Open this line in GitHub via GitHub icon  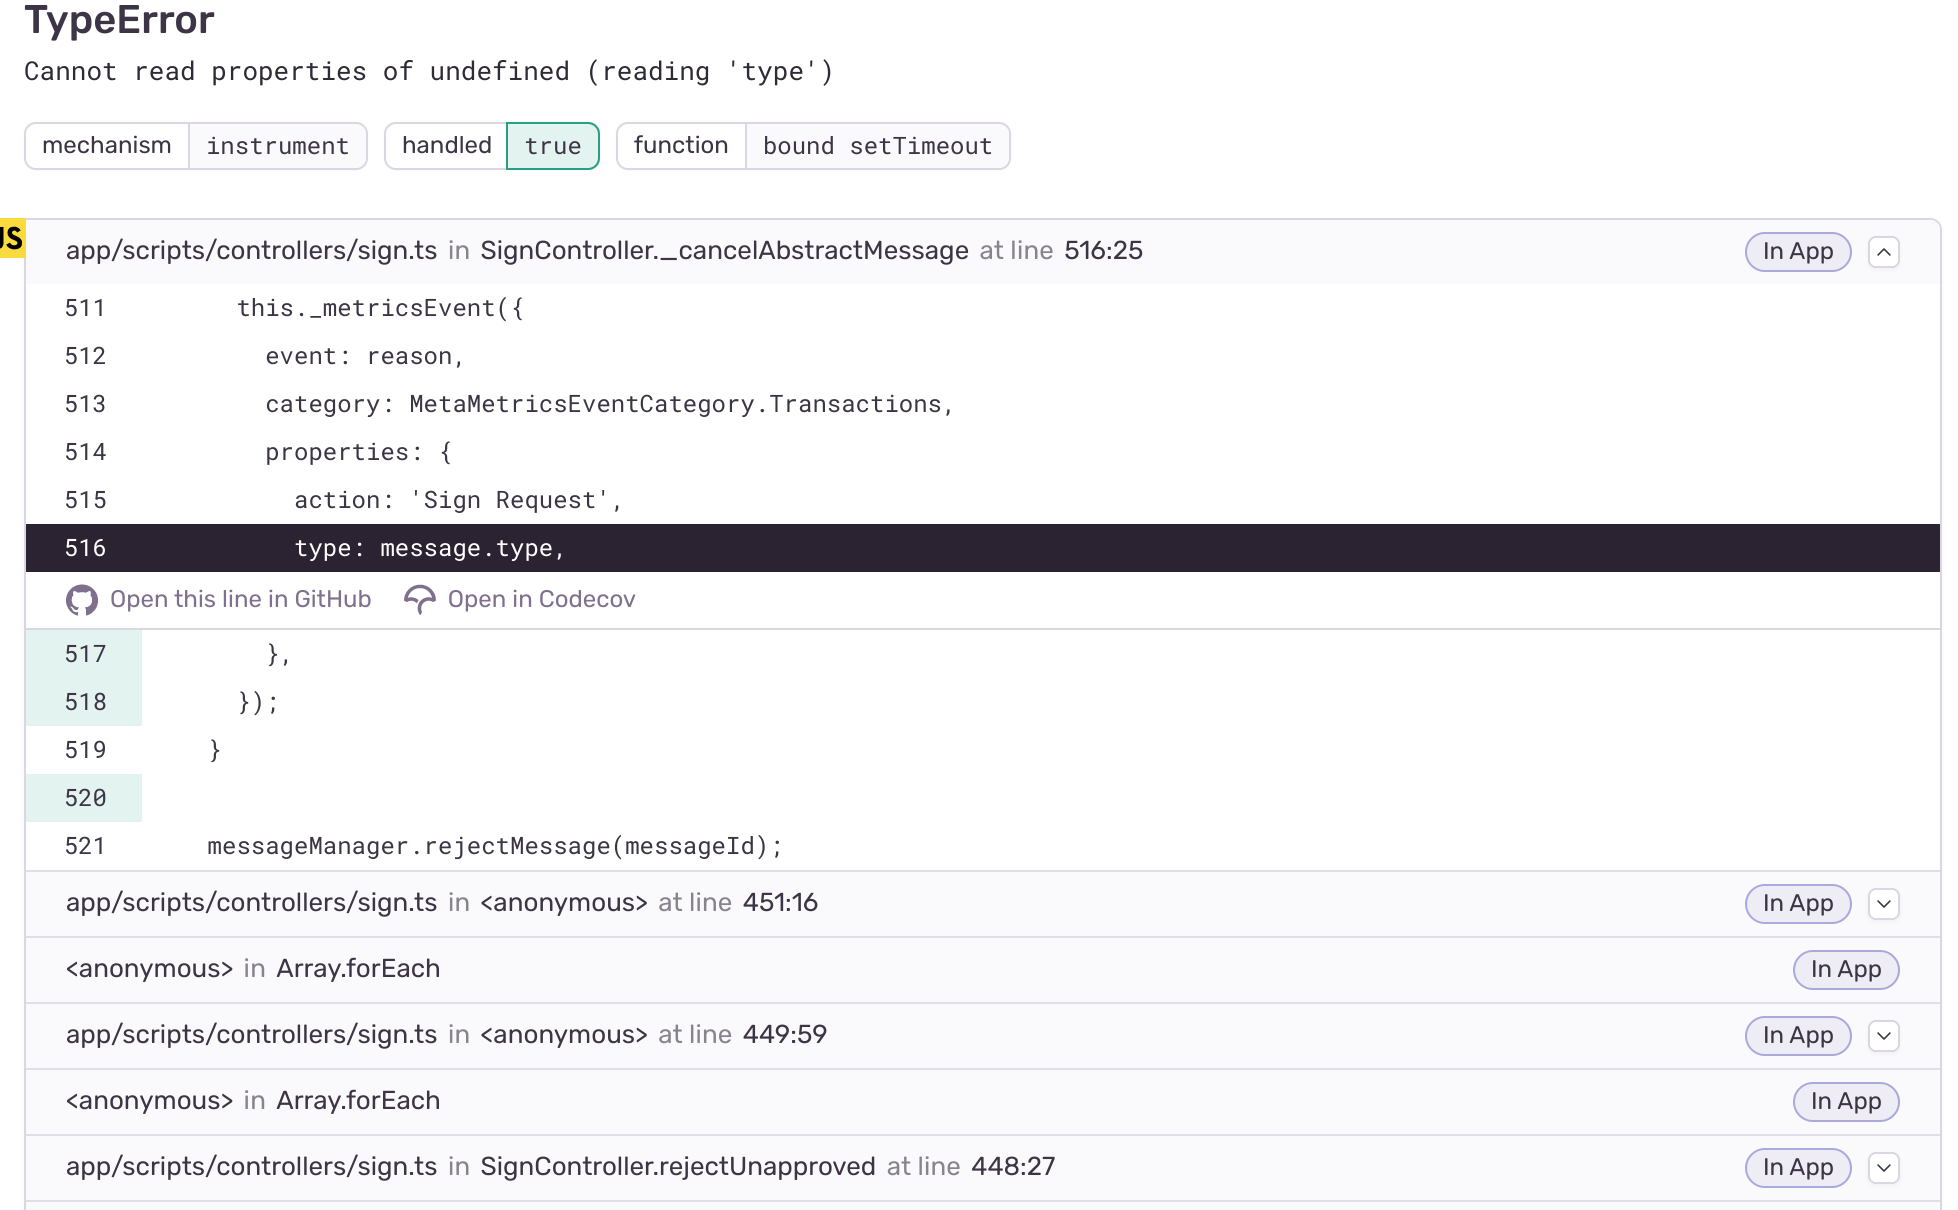(x=81, y=598)
